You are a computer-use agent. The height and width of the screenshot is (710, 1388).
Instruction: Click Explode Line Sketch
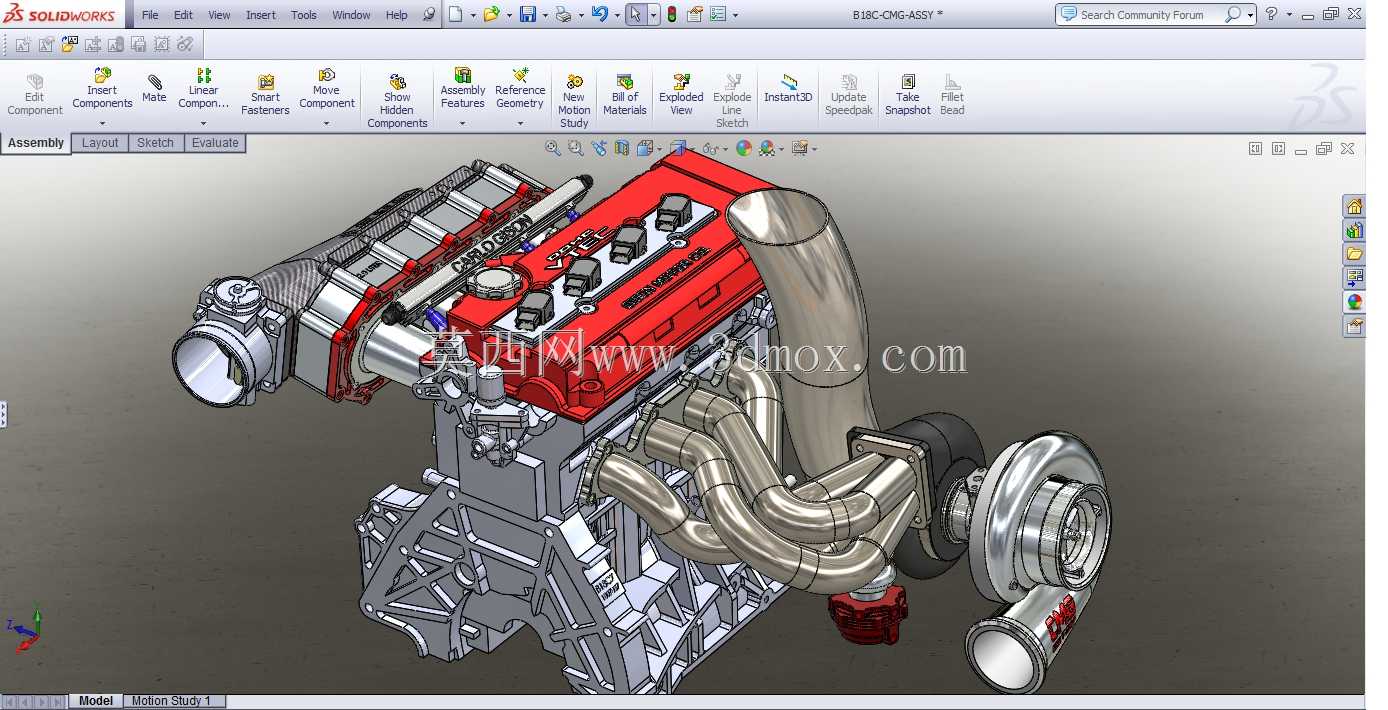click(x=732, y=102)
